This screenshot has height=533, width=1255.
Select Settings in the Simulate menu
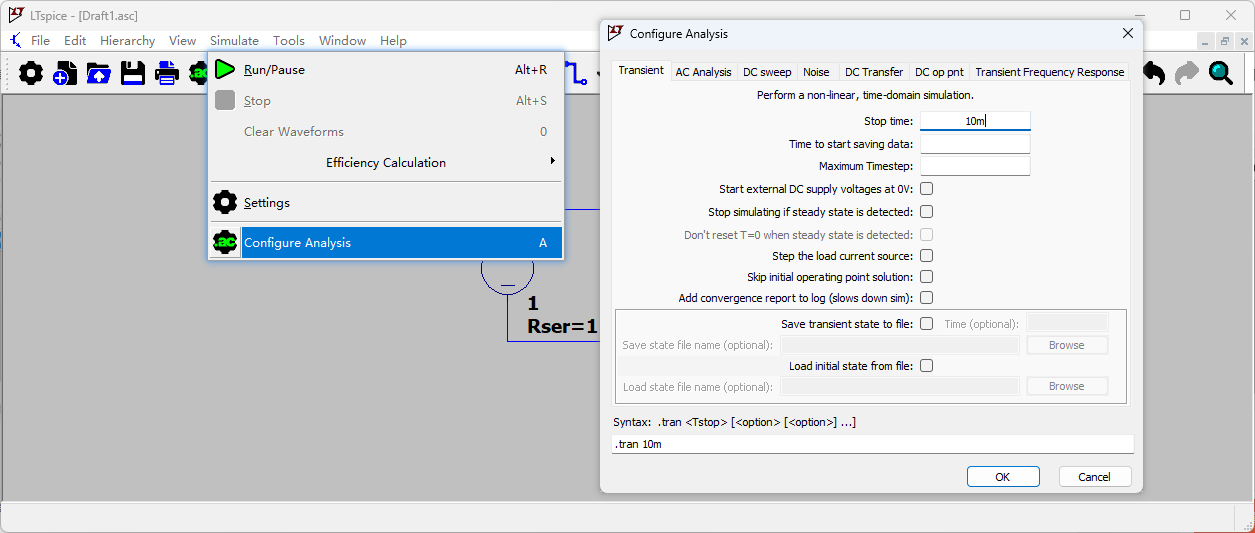pyautogui.click(x=386, y=202)
